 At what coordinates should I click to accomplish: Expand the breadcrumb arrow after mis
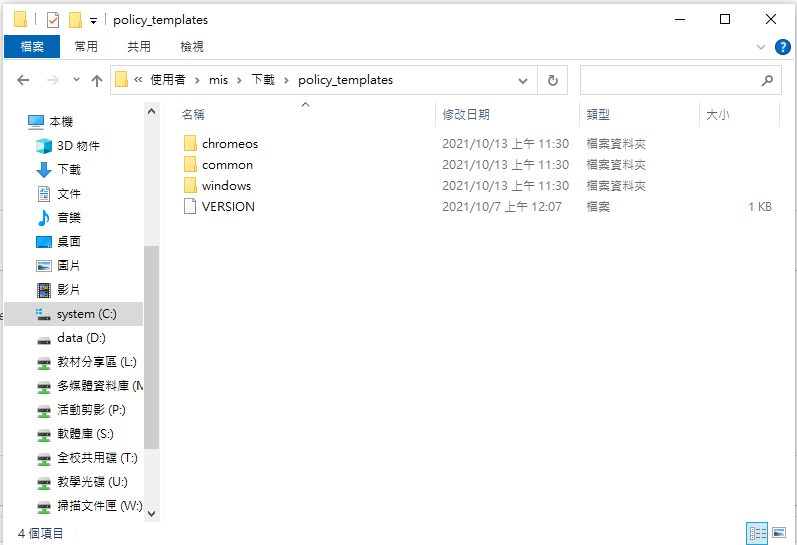239,80
